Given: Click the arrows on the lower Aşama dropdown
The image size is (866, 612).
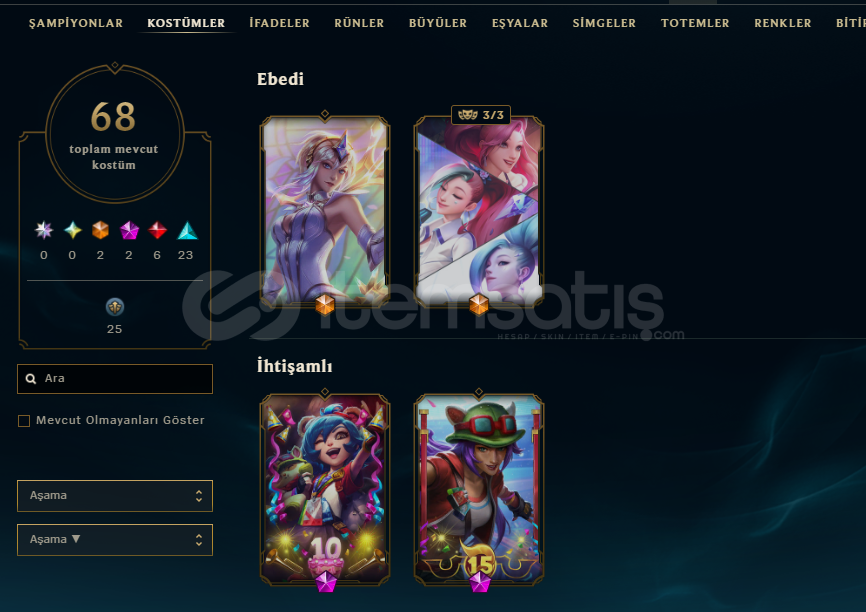Looking at the screenshot, I should 199,540.
